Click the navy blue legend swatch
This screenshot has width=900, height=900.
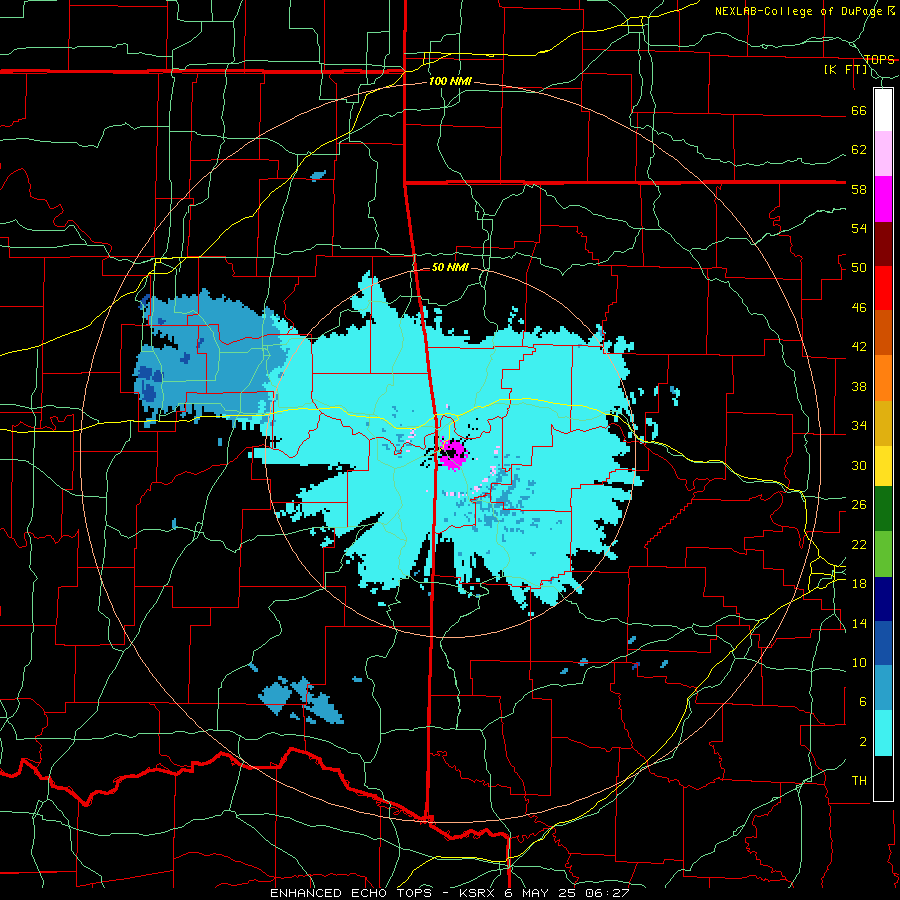883,599
